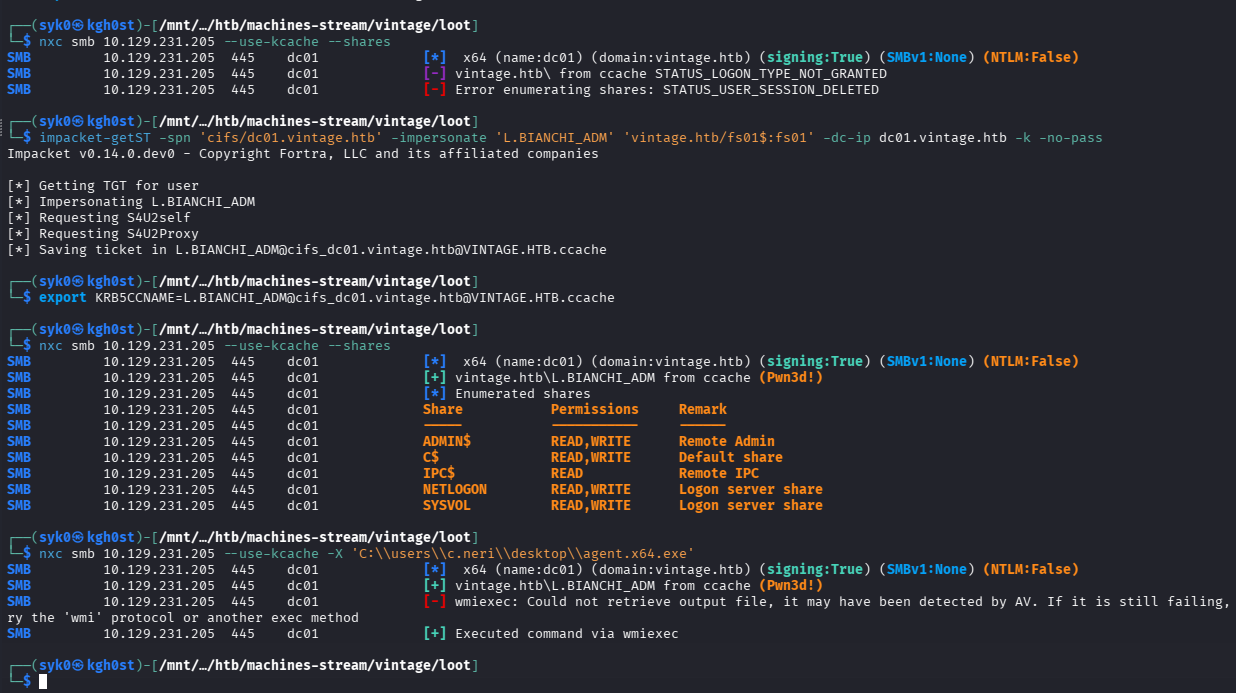
Task: Click the purple [-] marker before 'vintage.htb\ from ccache'
Action: 435,74
